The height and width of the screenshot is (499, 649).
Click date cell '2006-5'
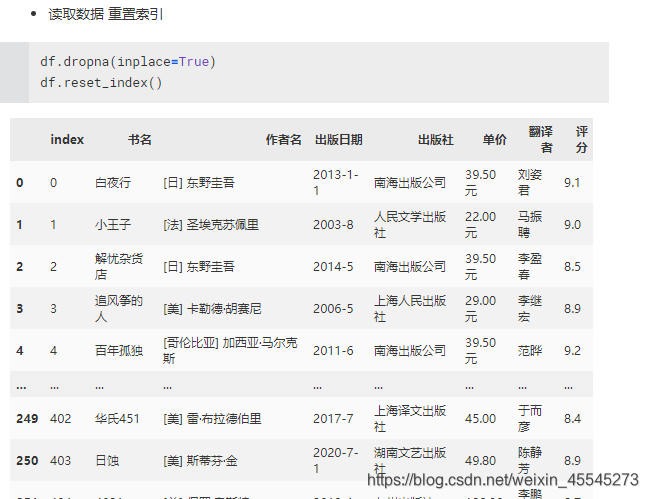[333, 309]
